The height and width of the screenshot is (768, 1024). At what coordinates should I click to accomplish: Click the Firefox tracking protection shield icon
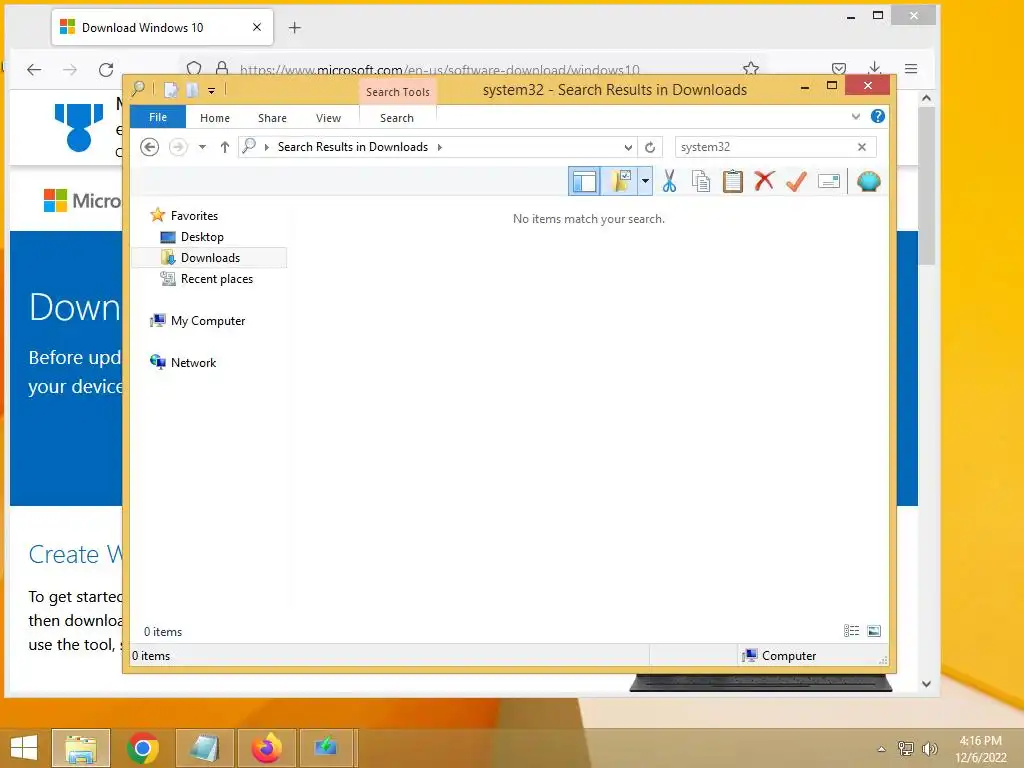click(x=194, y=69)
